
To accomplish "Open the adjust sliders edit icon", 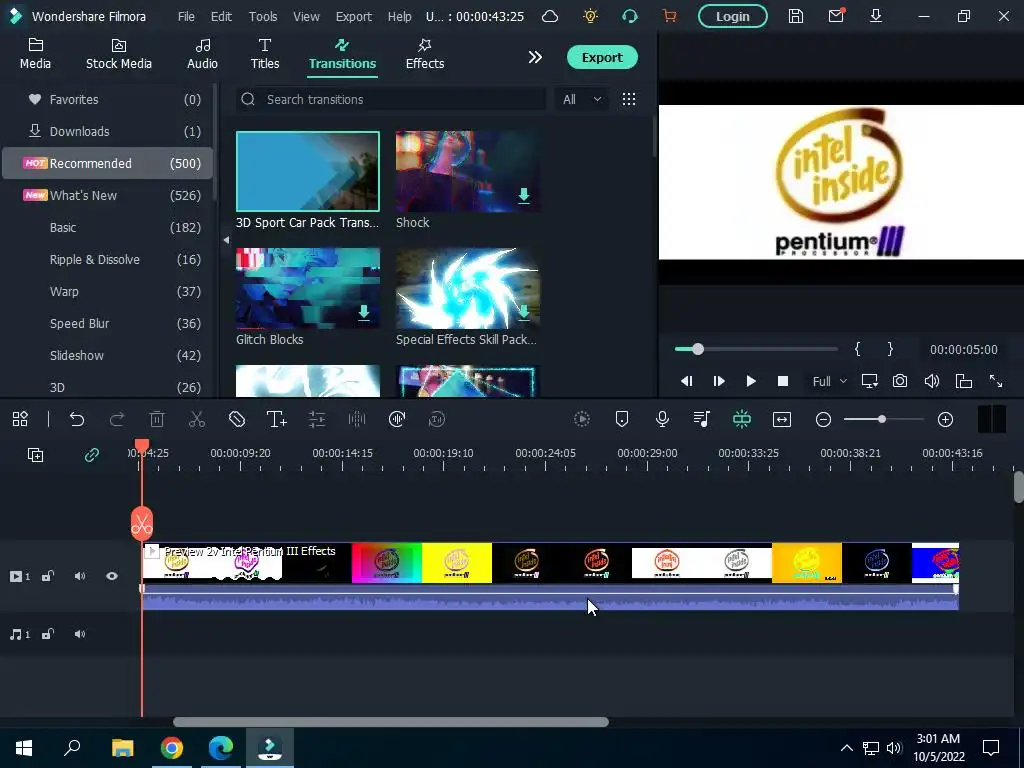I will click(317, 419).
